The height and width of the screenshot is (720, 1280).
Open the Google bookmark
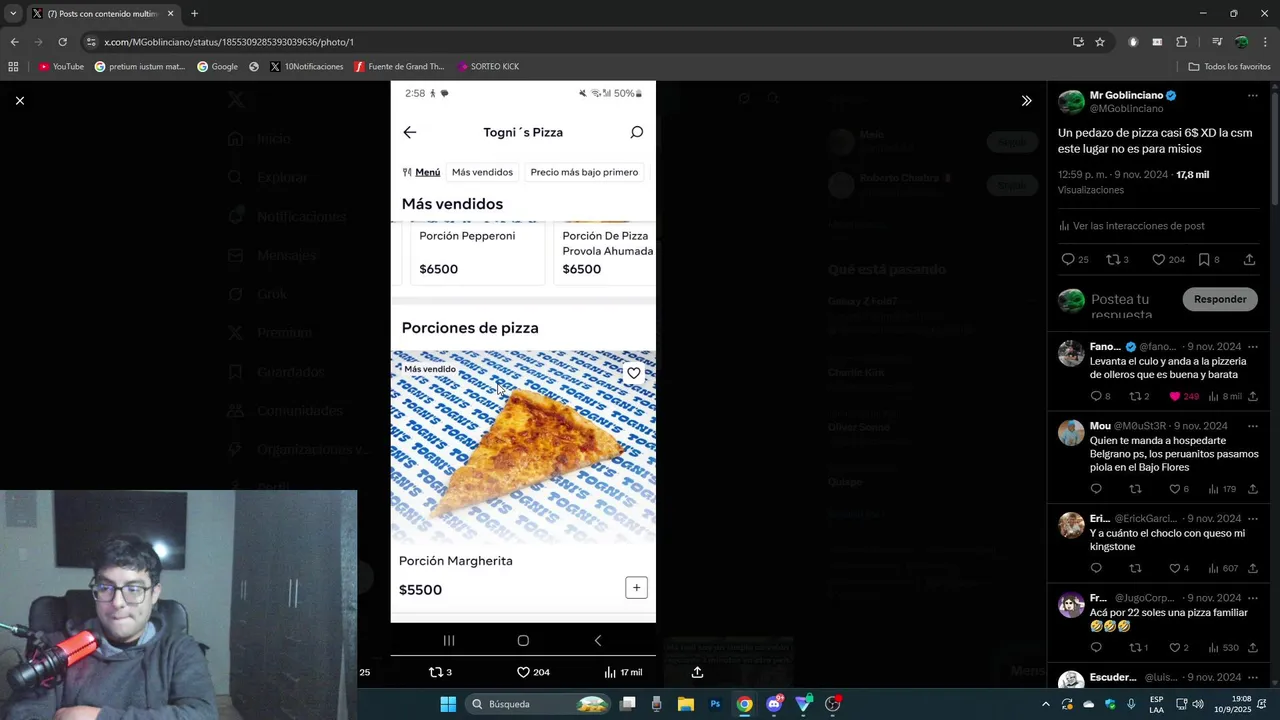point(217,67)
